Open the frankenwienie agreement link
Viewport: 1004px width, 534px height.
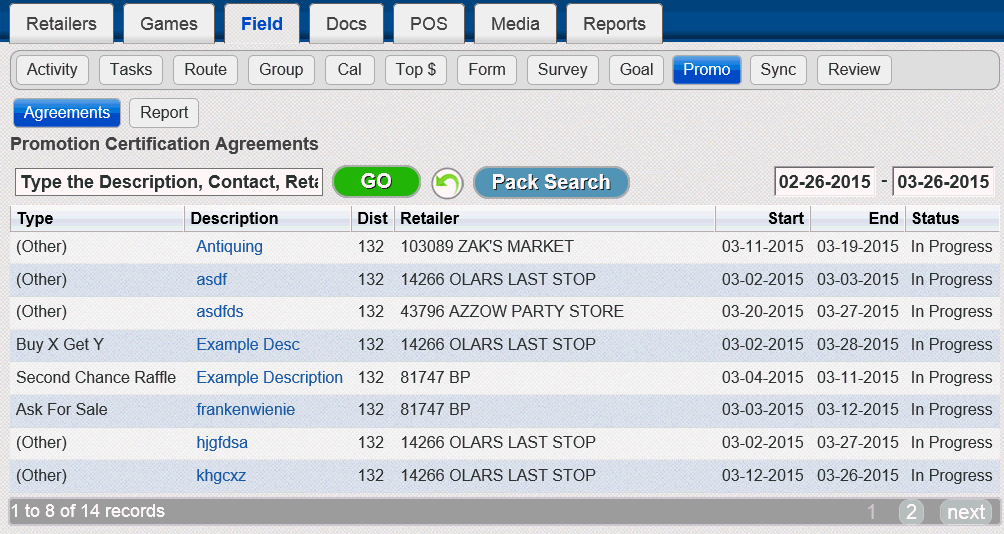(246, 410)
